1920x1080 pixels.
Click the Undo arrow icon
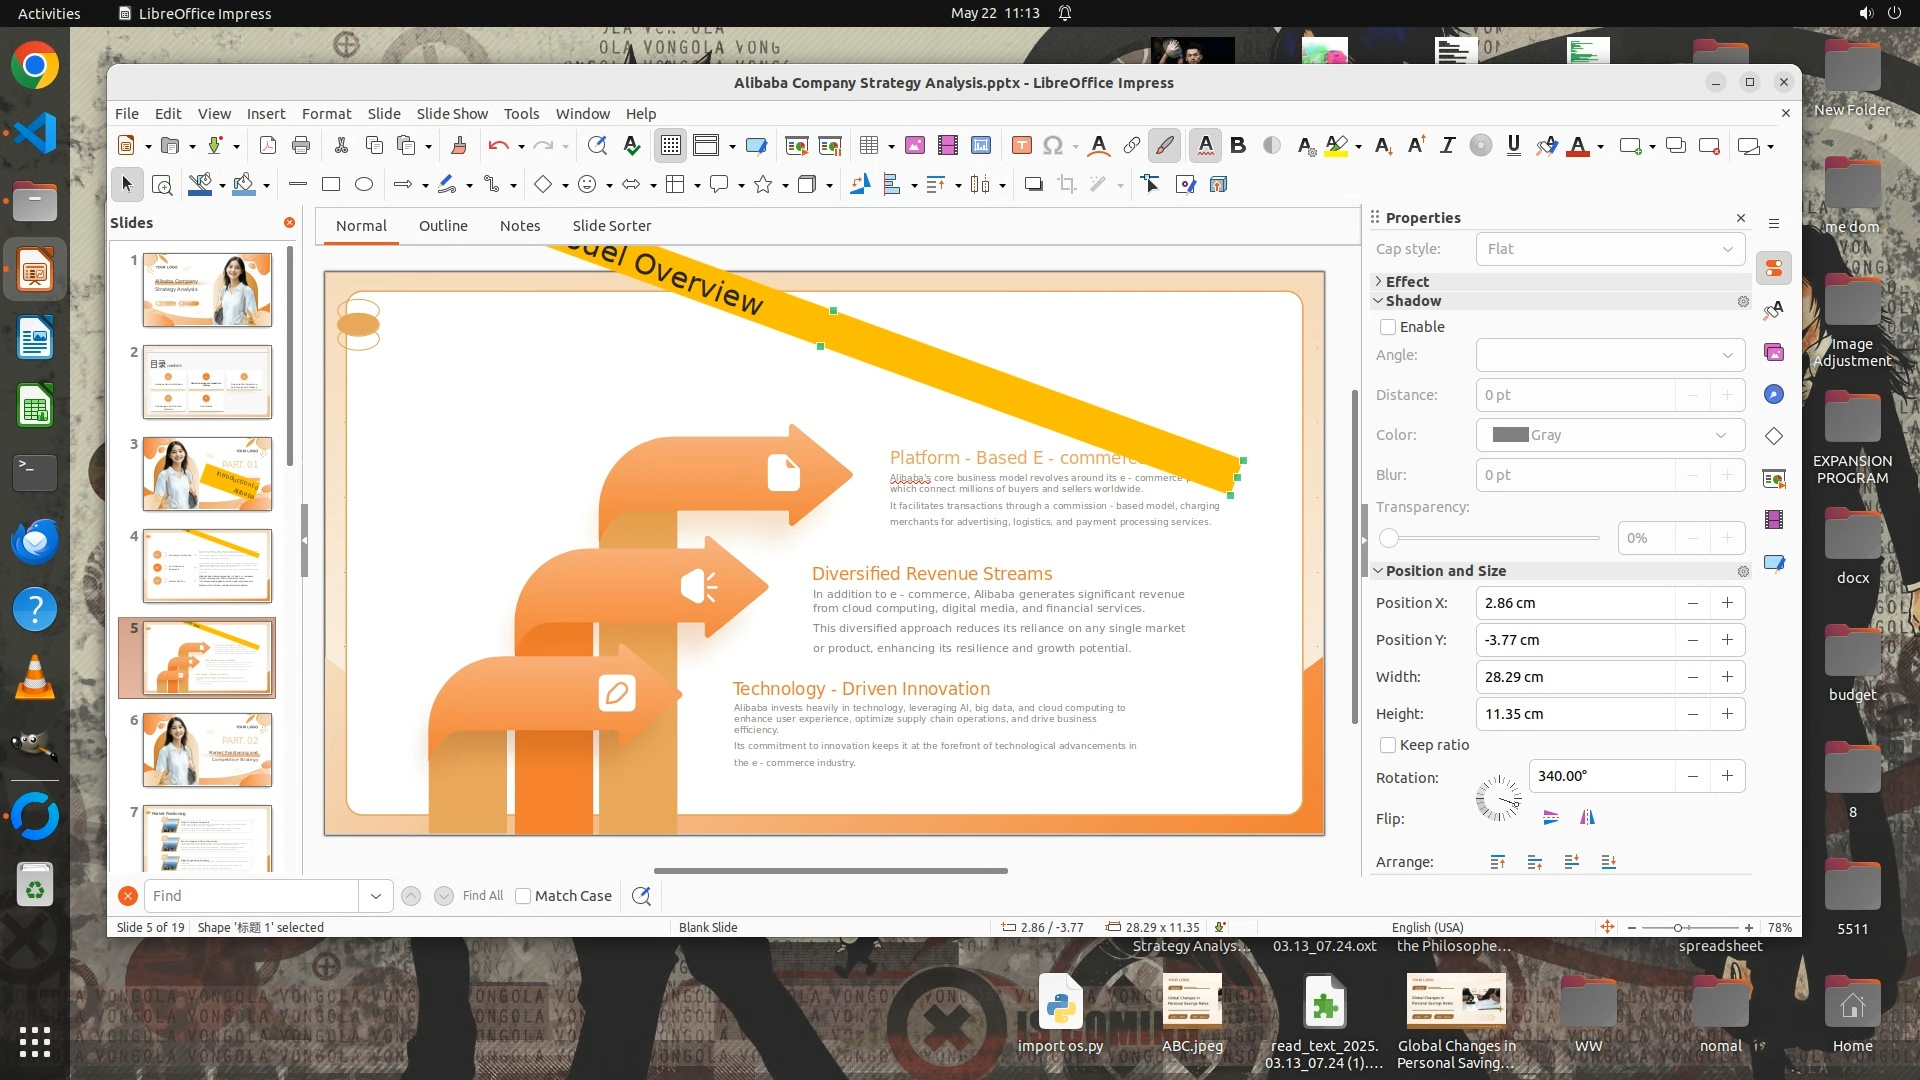(497, 145)
